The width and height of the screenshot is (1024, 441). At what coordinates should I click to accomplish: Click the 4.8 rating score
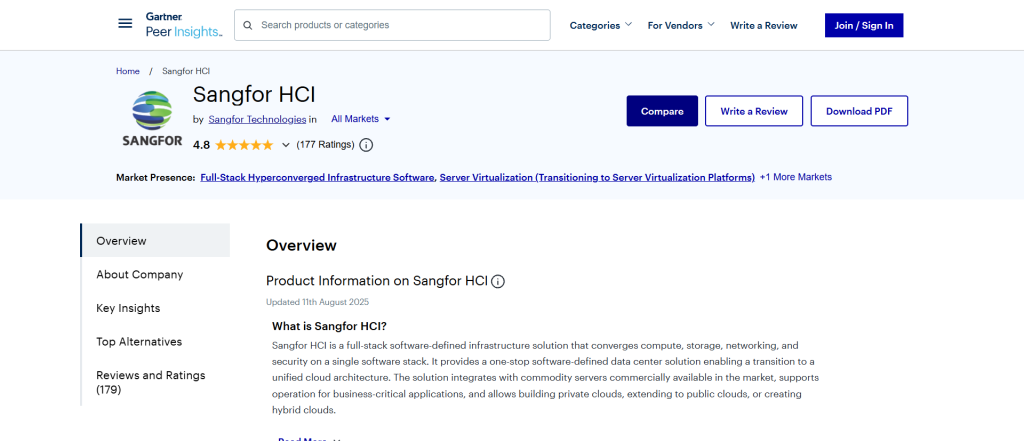coord(201,145)
